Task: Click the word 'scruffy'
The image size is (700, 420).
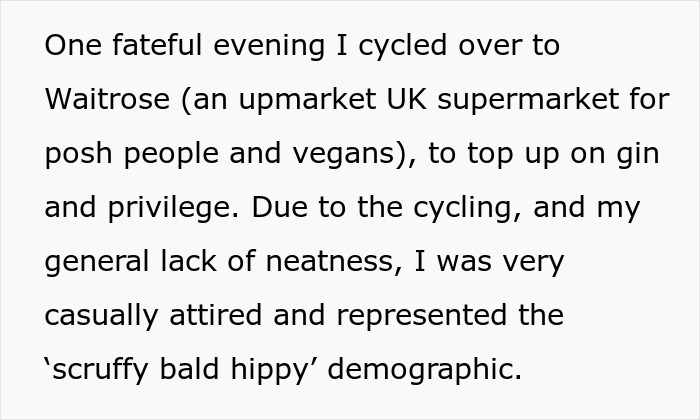Action: click(104, 370)
